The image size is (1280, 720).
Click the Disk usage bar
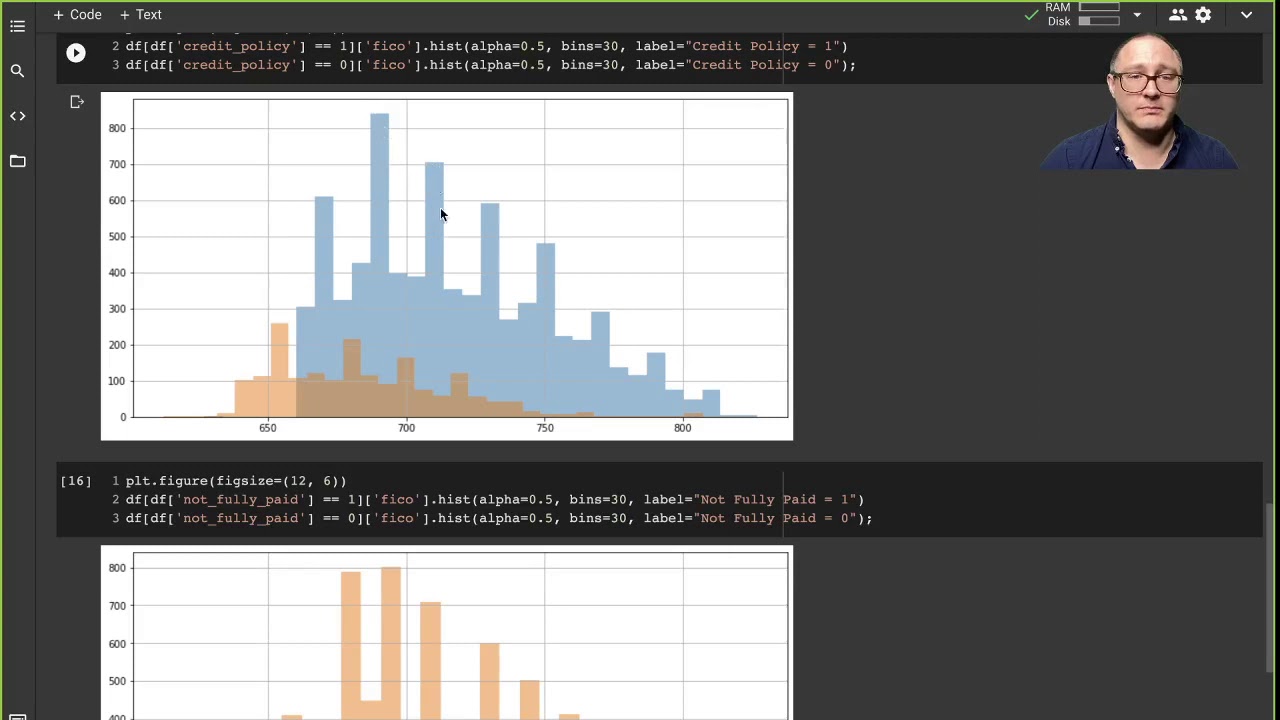1099,21
